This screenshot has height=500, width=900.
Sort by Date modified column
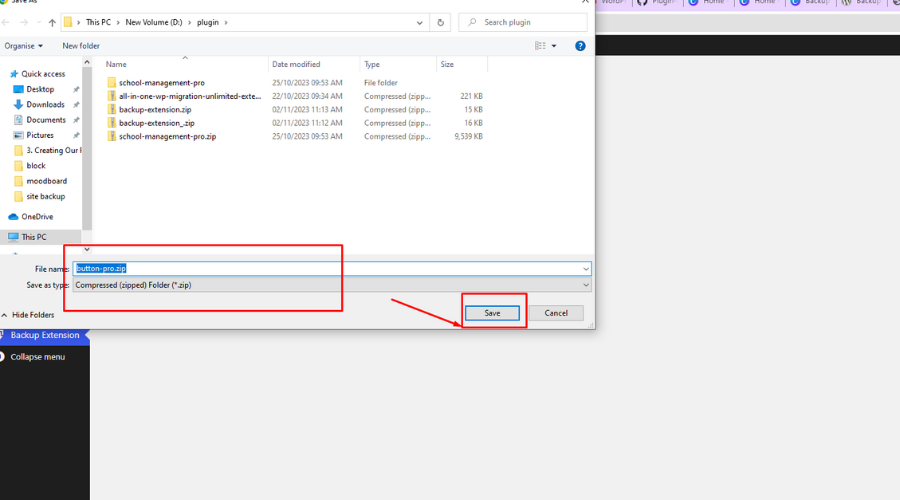[x=296, y=64]
